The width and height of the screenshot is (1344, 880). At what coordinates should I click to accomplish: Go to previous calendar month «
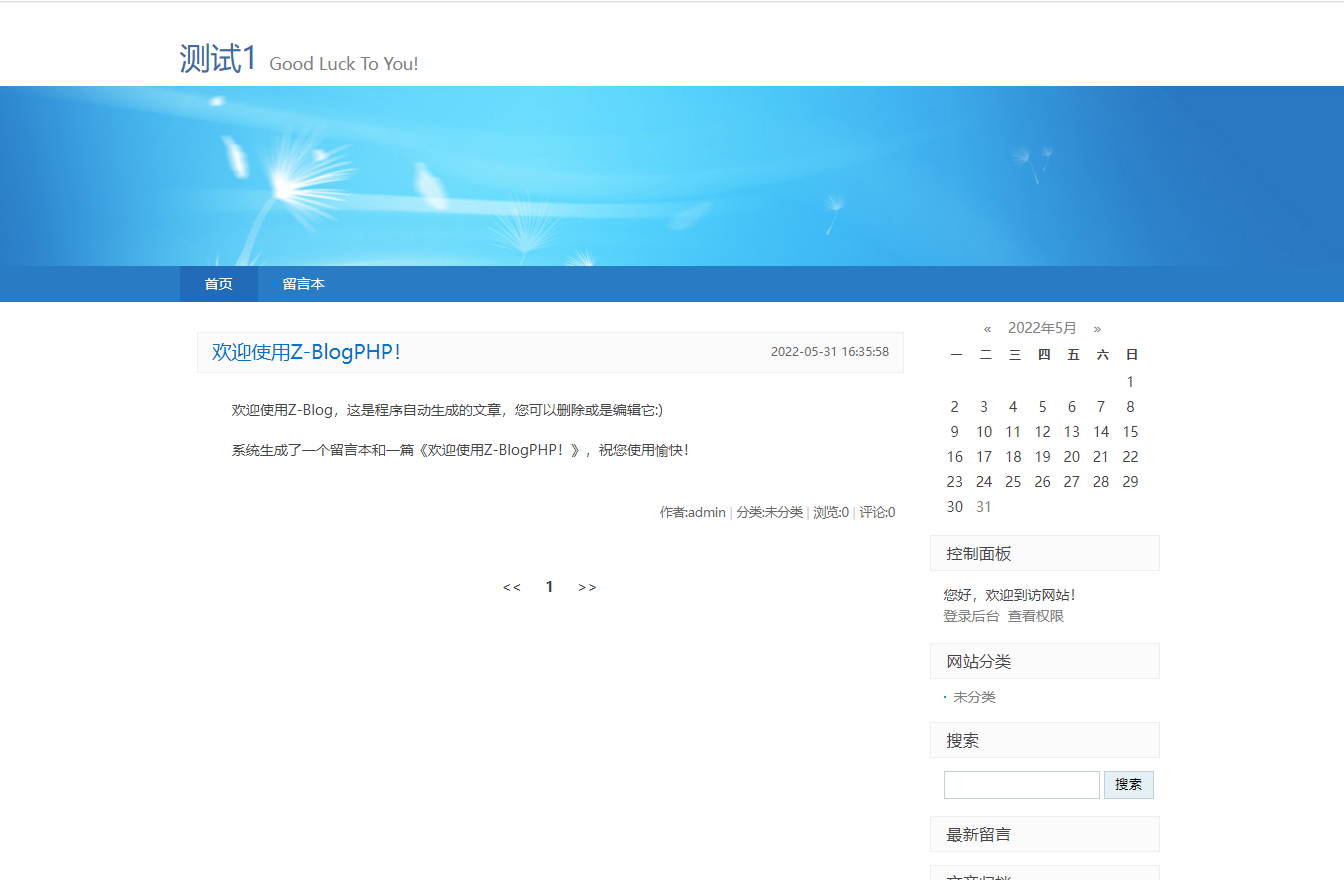point(987,328)
